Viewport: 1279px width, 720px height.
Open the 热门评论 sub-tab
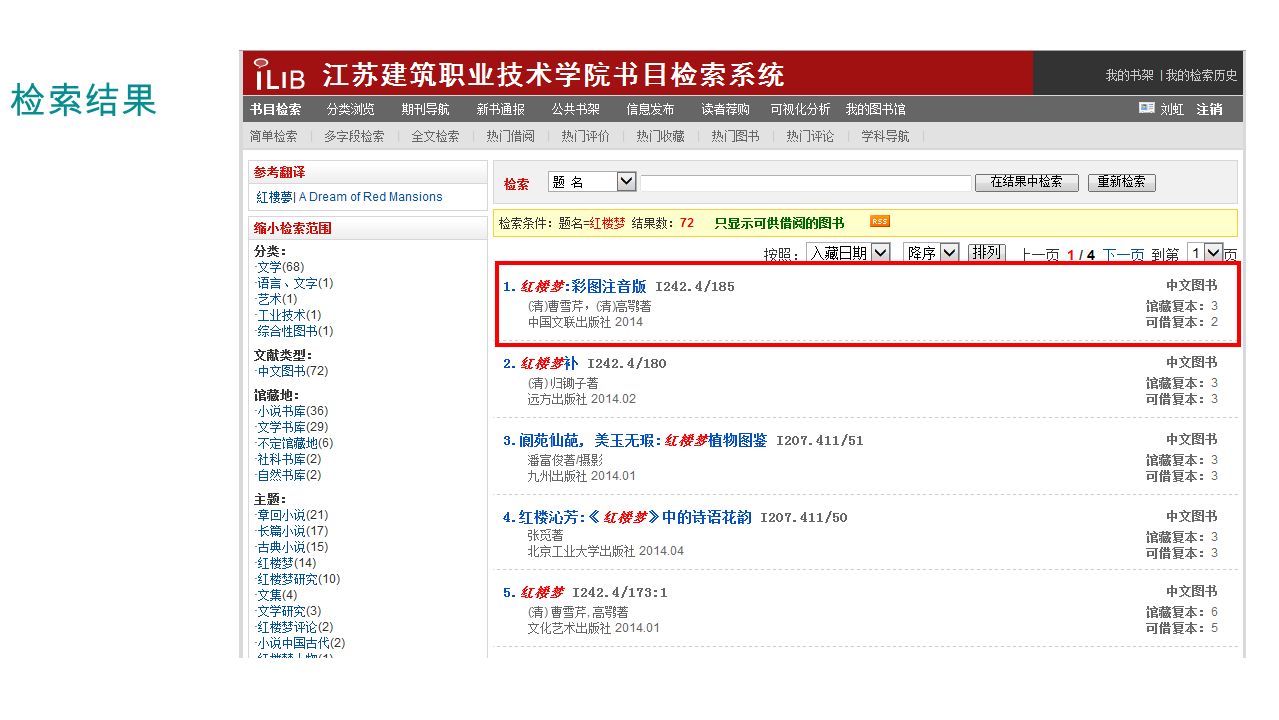(810, 136)
